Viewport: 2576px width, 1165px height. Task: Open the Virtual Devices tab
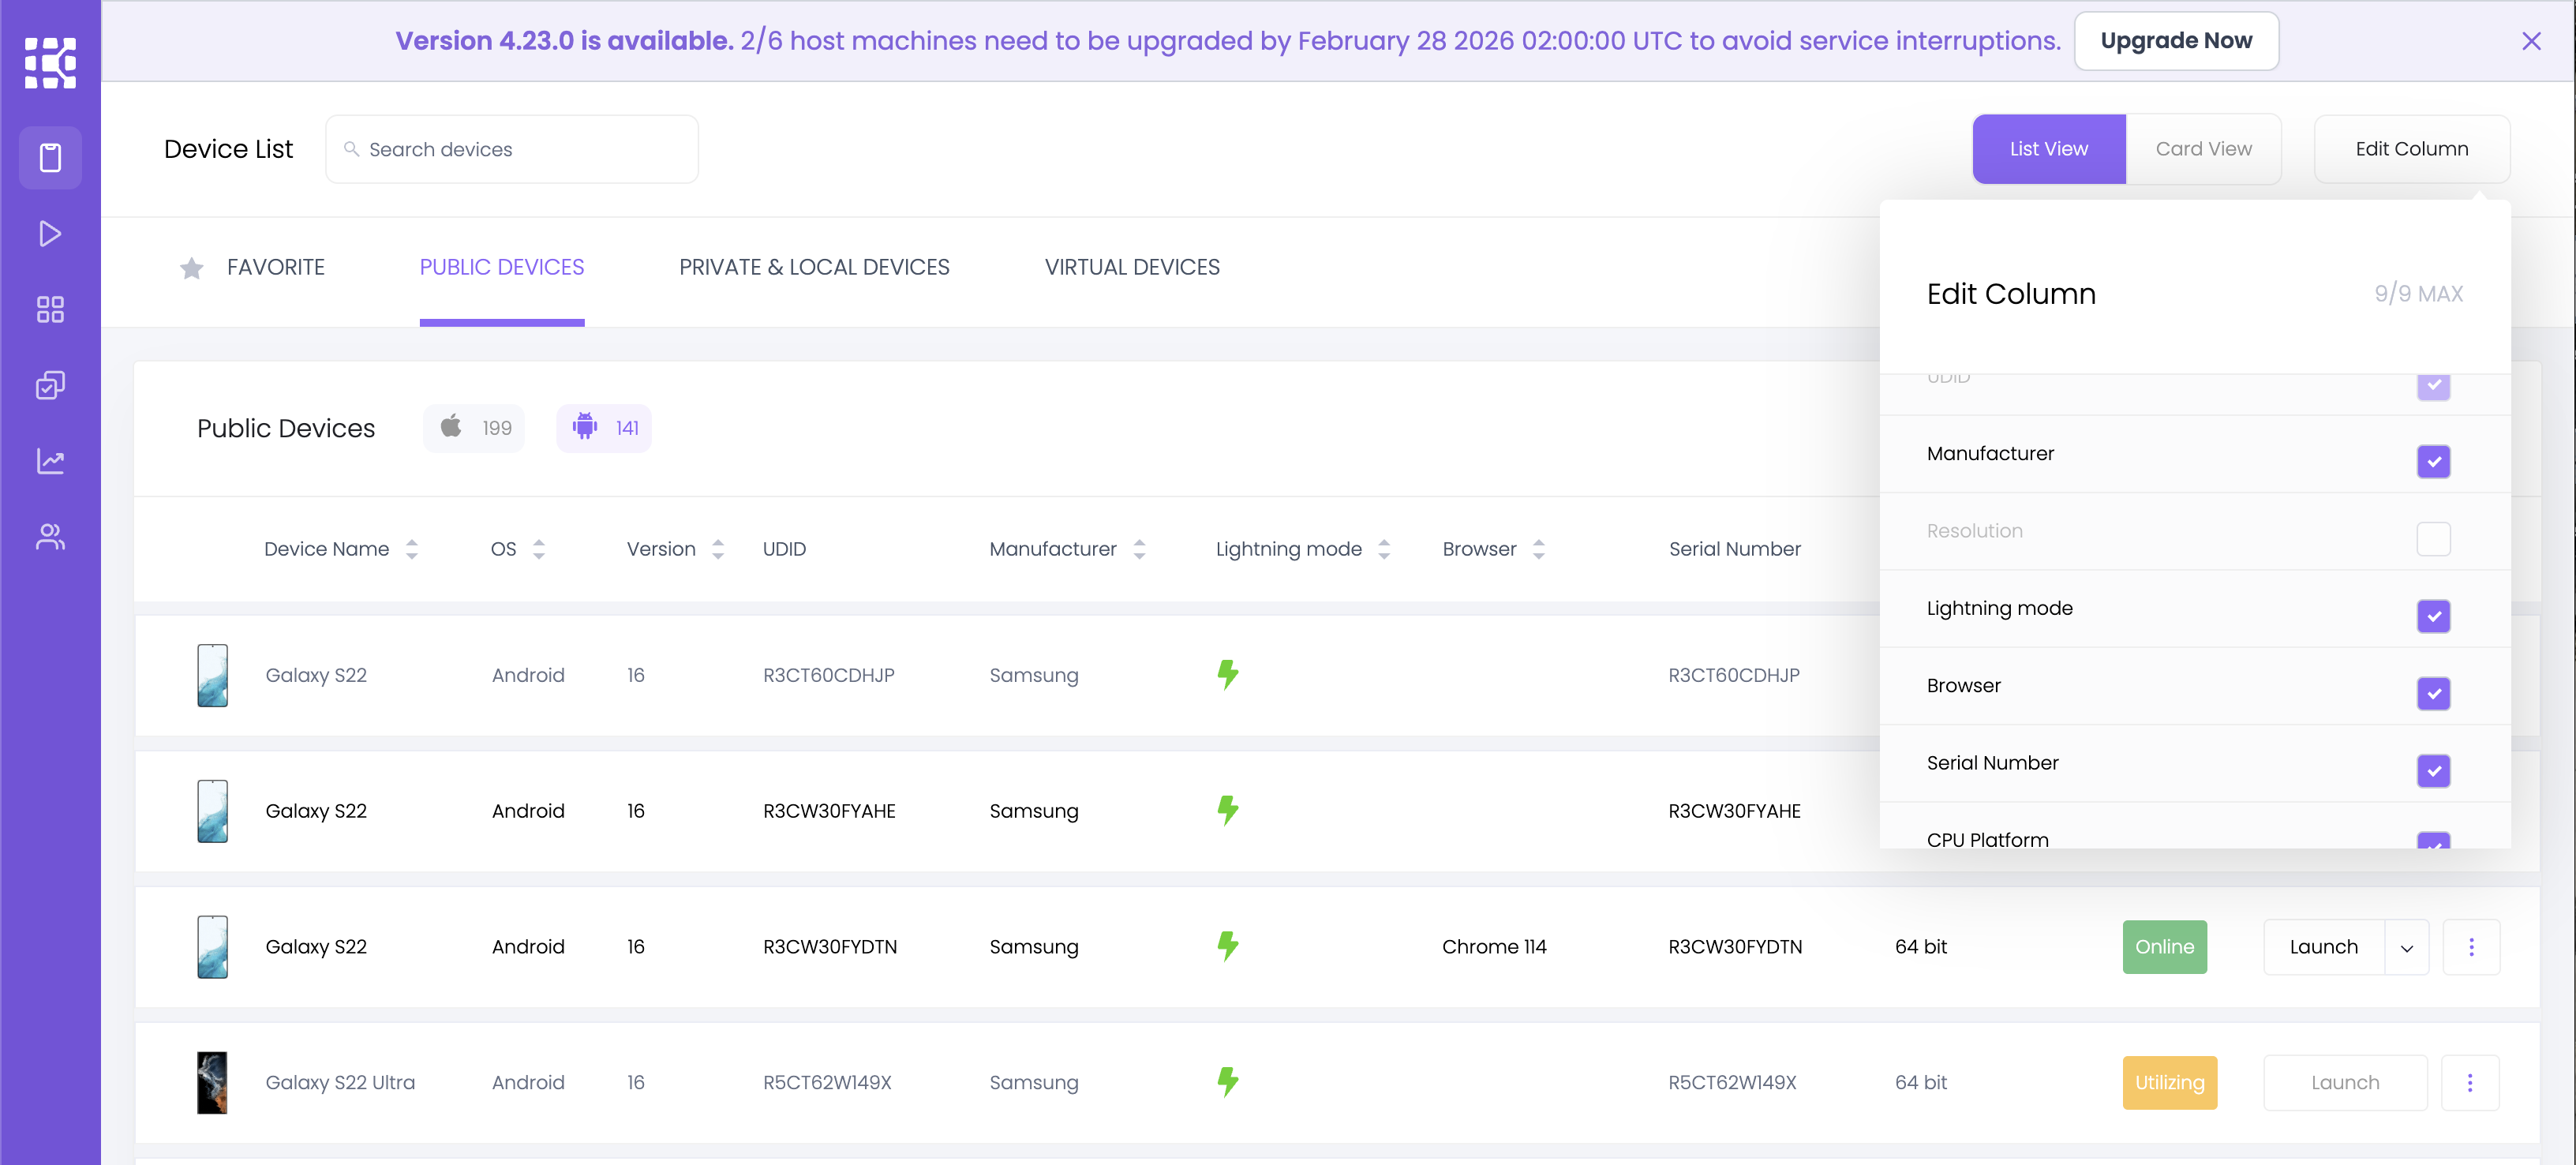click(1132, 267)
